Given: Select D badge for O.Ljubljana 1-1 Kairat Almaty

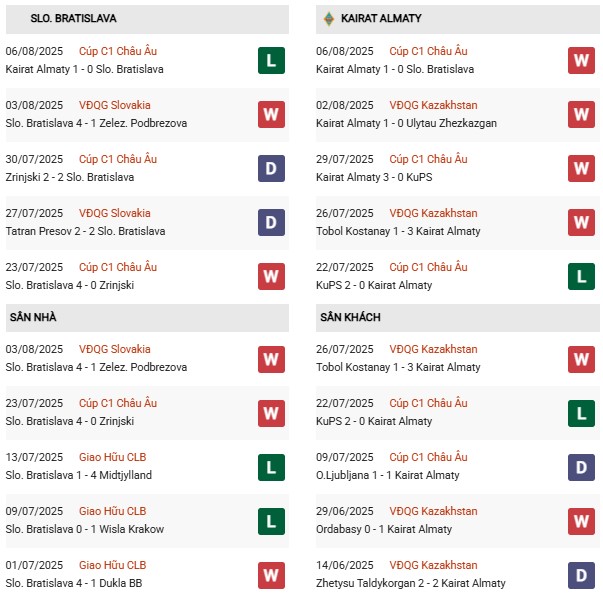Looking at the screenshot, I should 581,466.
